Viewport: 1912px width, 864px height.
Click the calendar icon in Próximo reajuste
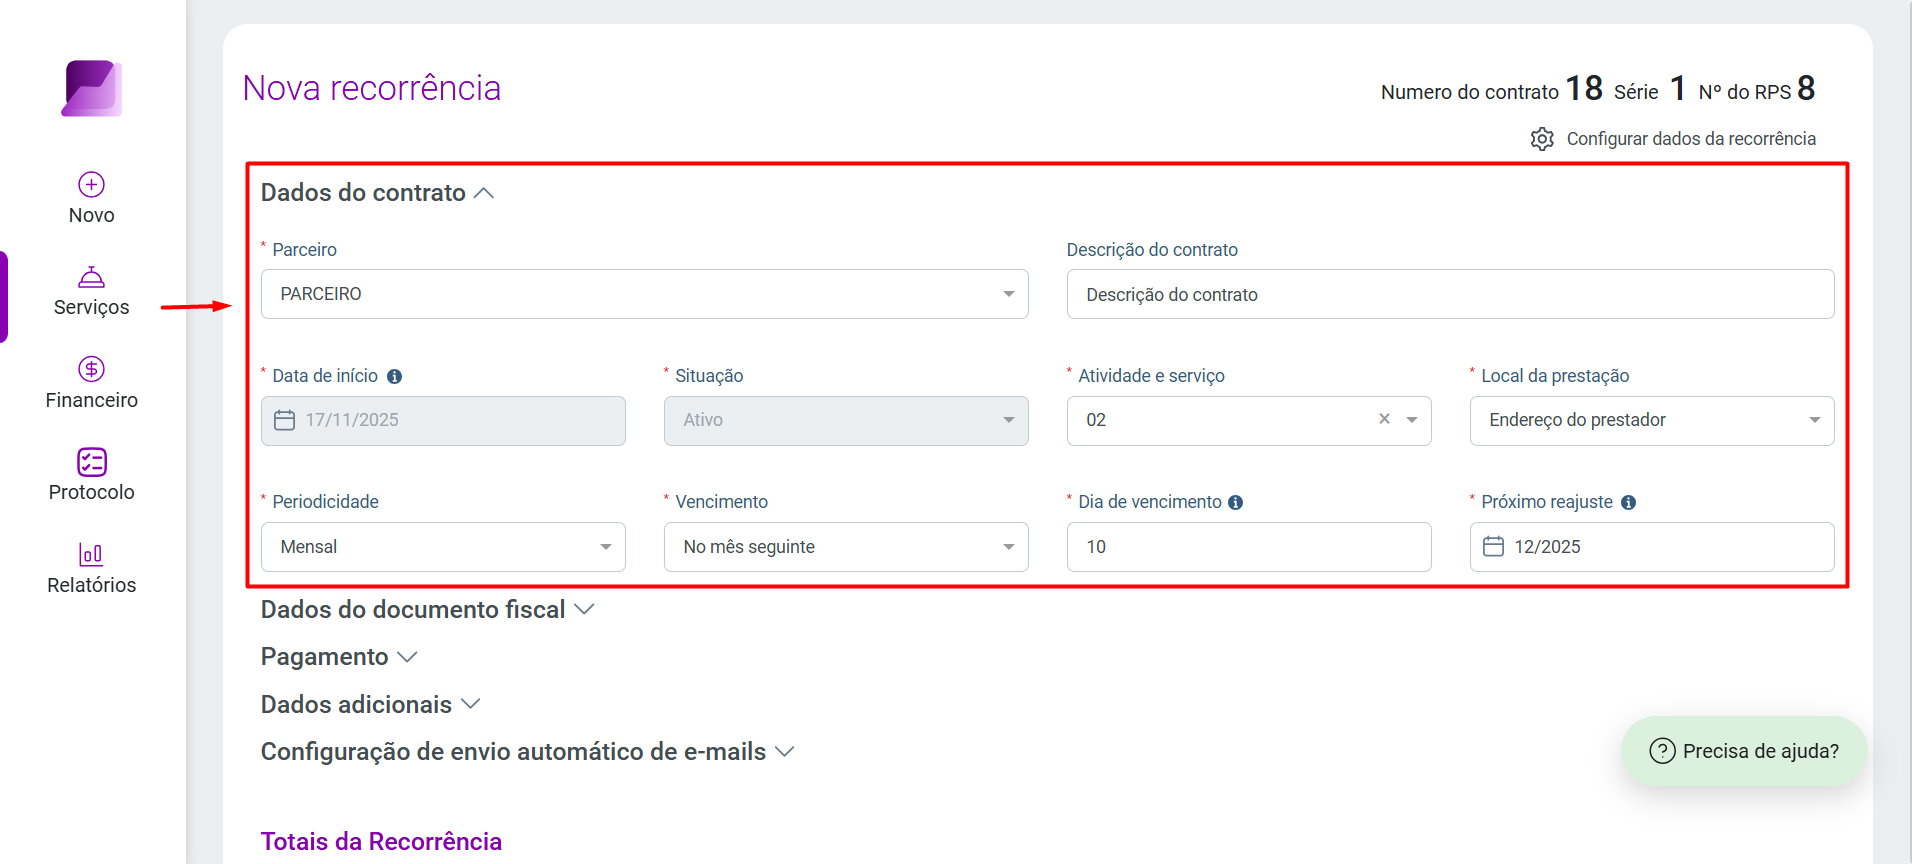(1493, 546)
